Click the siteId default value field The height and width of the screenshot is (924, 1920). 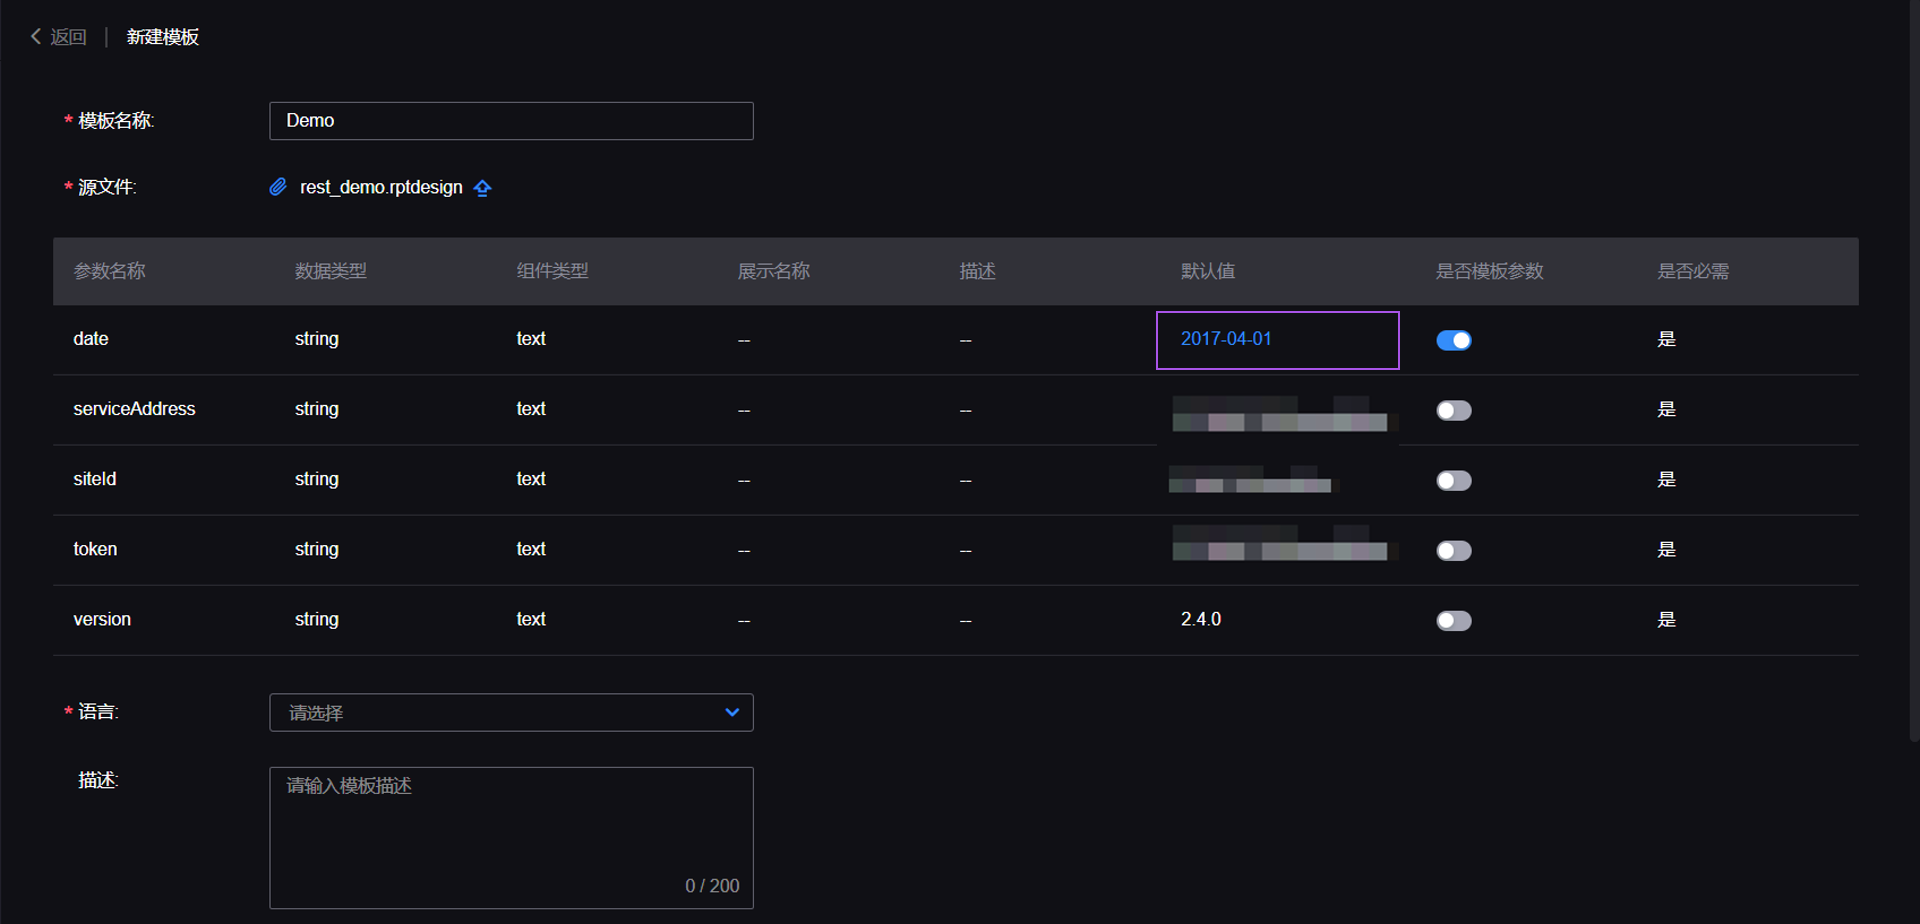(1250, 480)
